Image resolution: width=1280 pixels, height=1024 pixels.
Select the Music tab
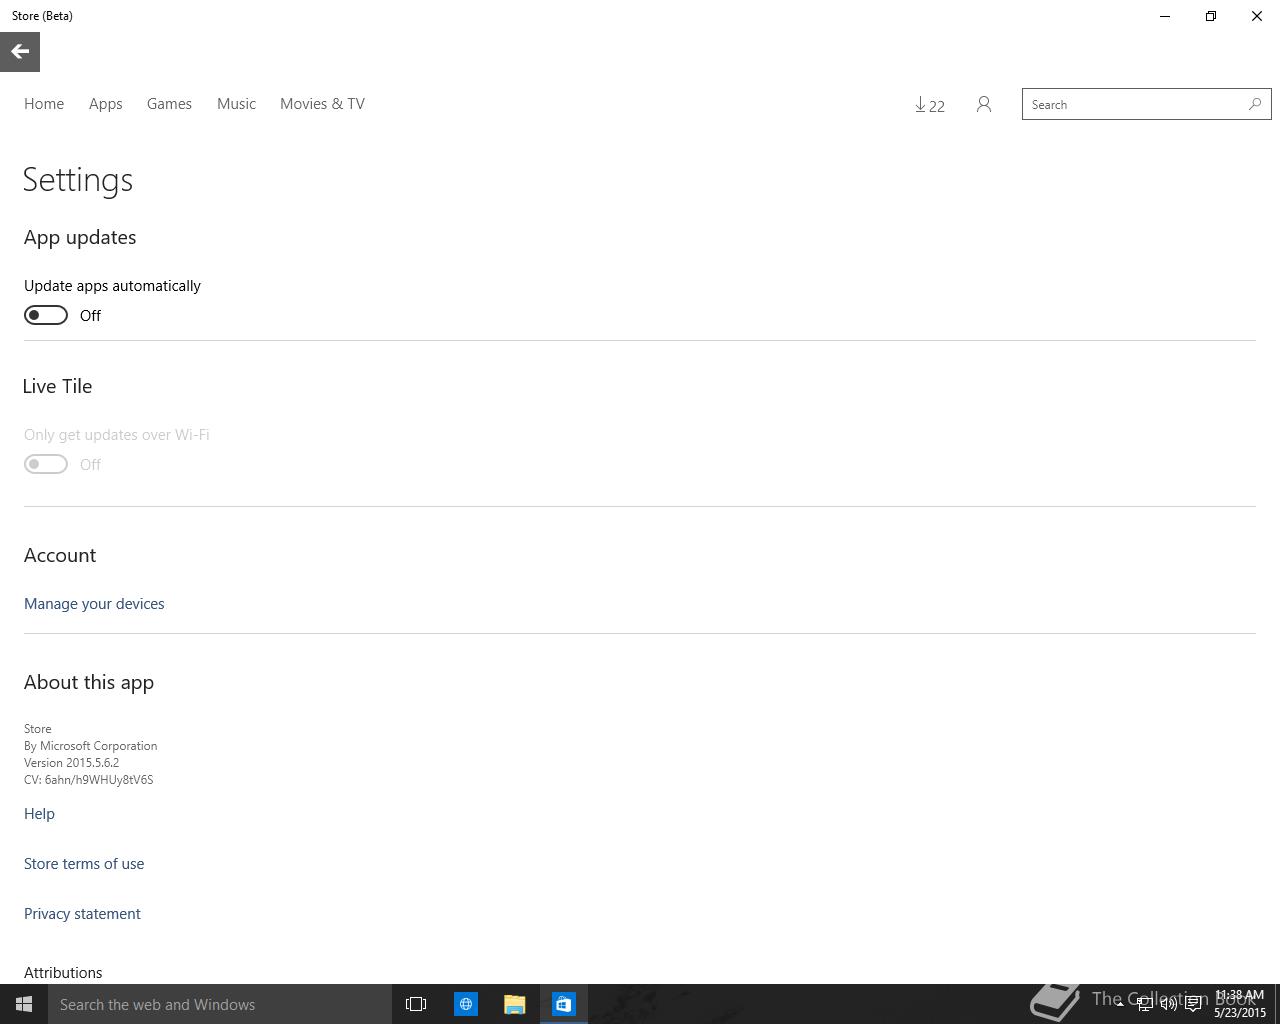[236, 104]
